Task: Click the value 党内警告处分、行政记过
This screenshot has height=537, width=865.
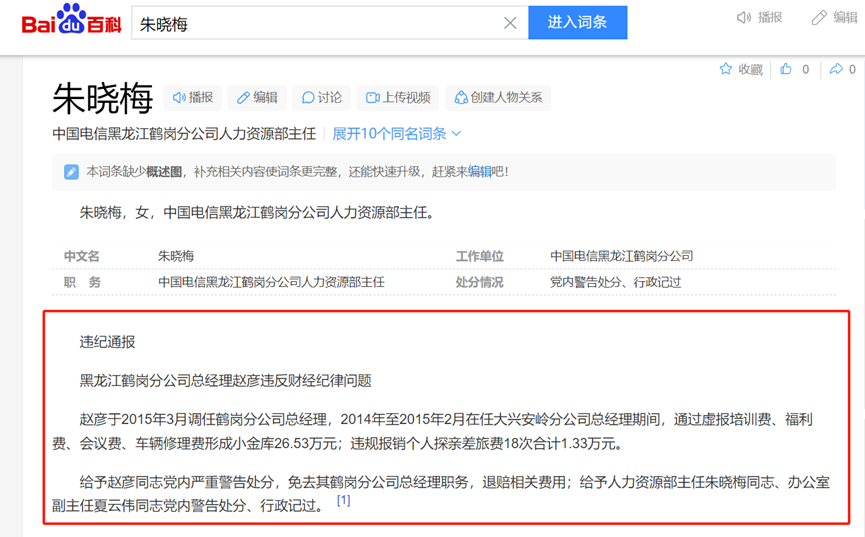Action: coord(615,282)
